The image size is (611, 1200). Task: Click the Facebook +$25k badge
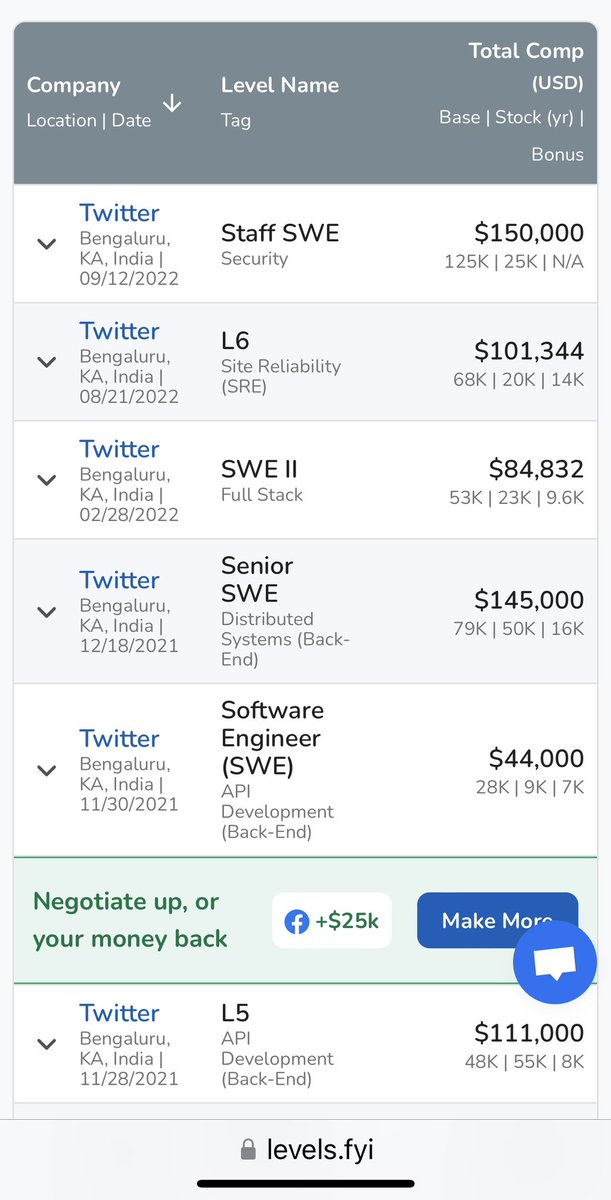tap(332, 921)
